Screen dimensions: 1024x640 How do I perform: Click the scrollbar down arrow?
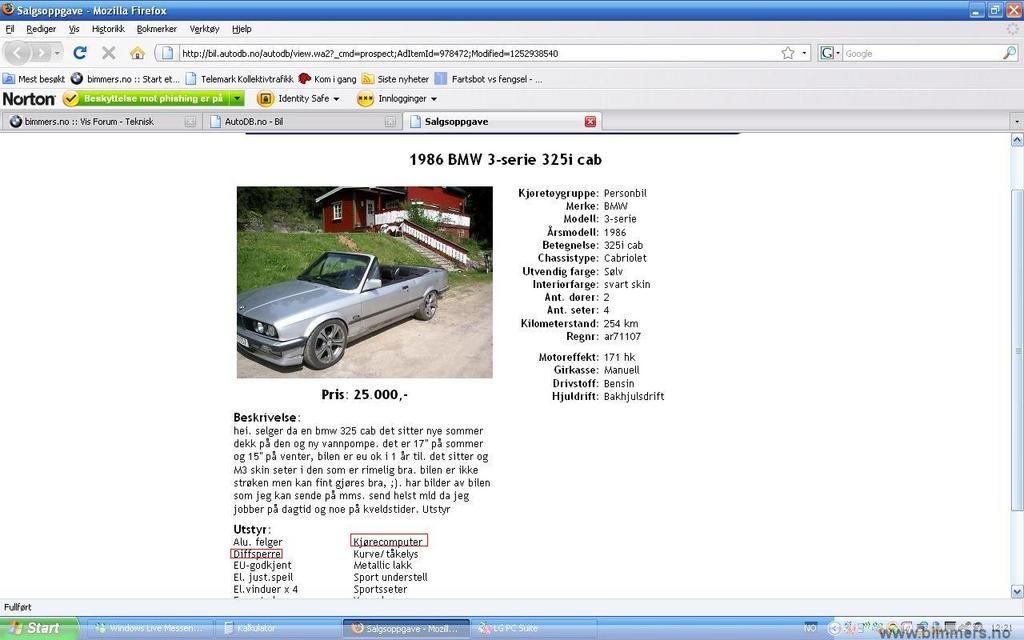(1017, 592)
